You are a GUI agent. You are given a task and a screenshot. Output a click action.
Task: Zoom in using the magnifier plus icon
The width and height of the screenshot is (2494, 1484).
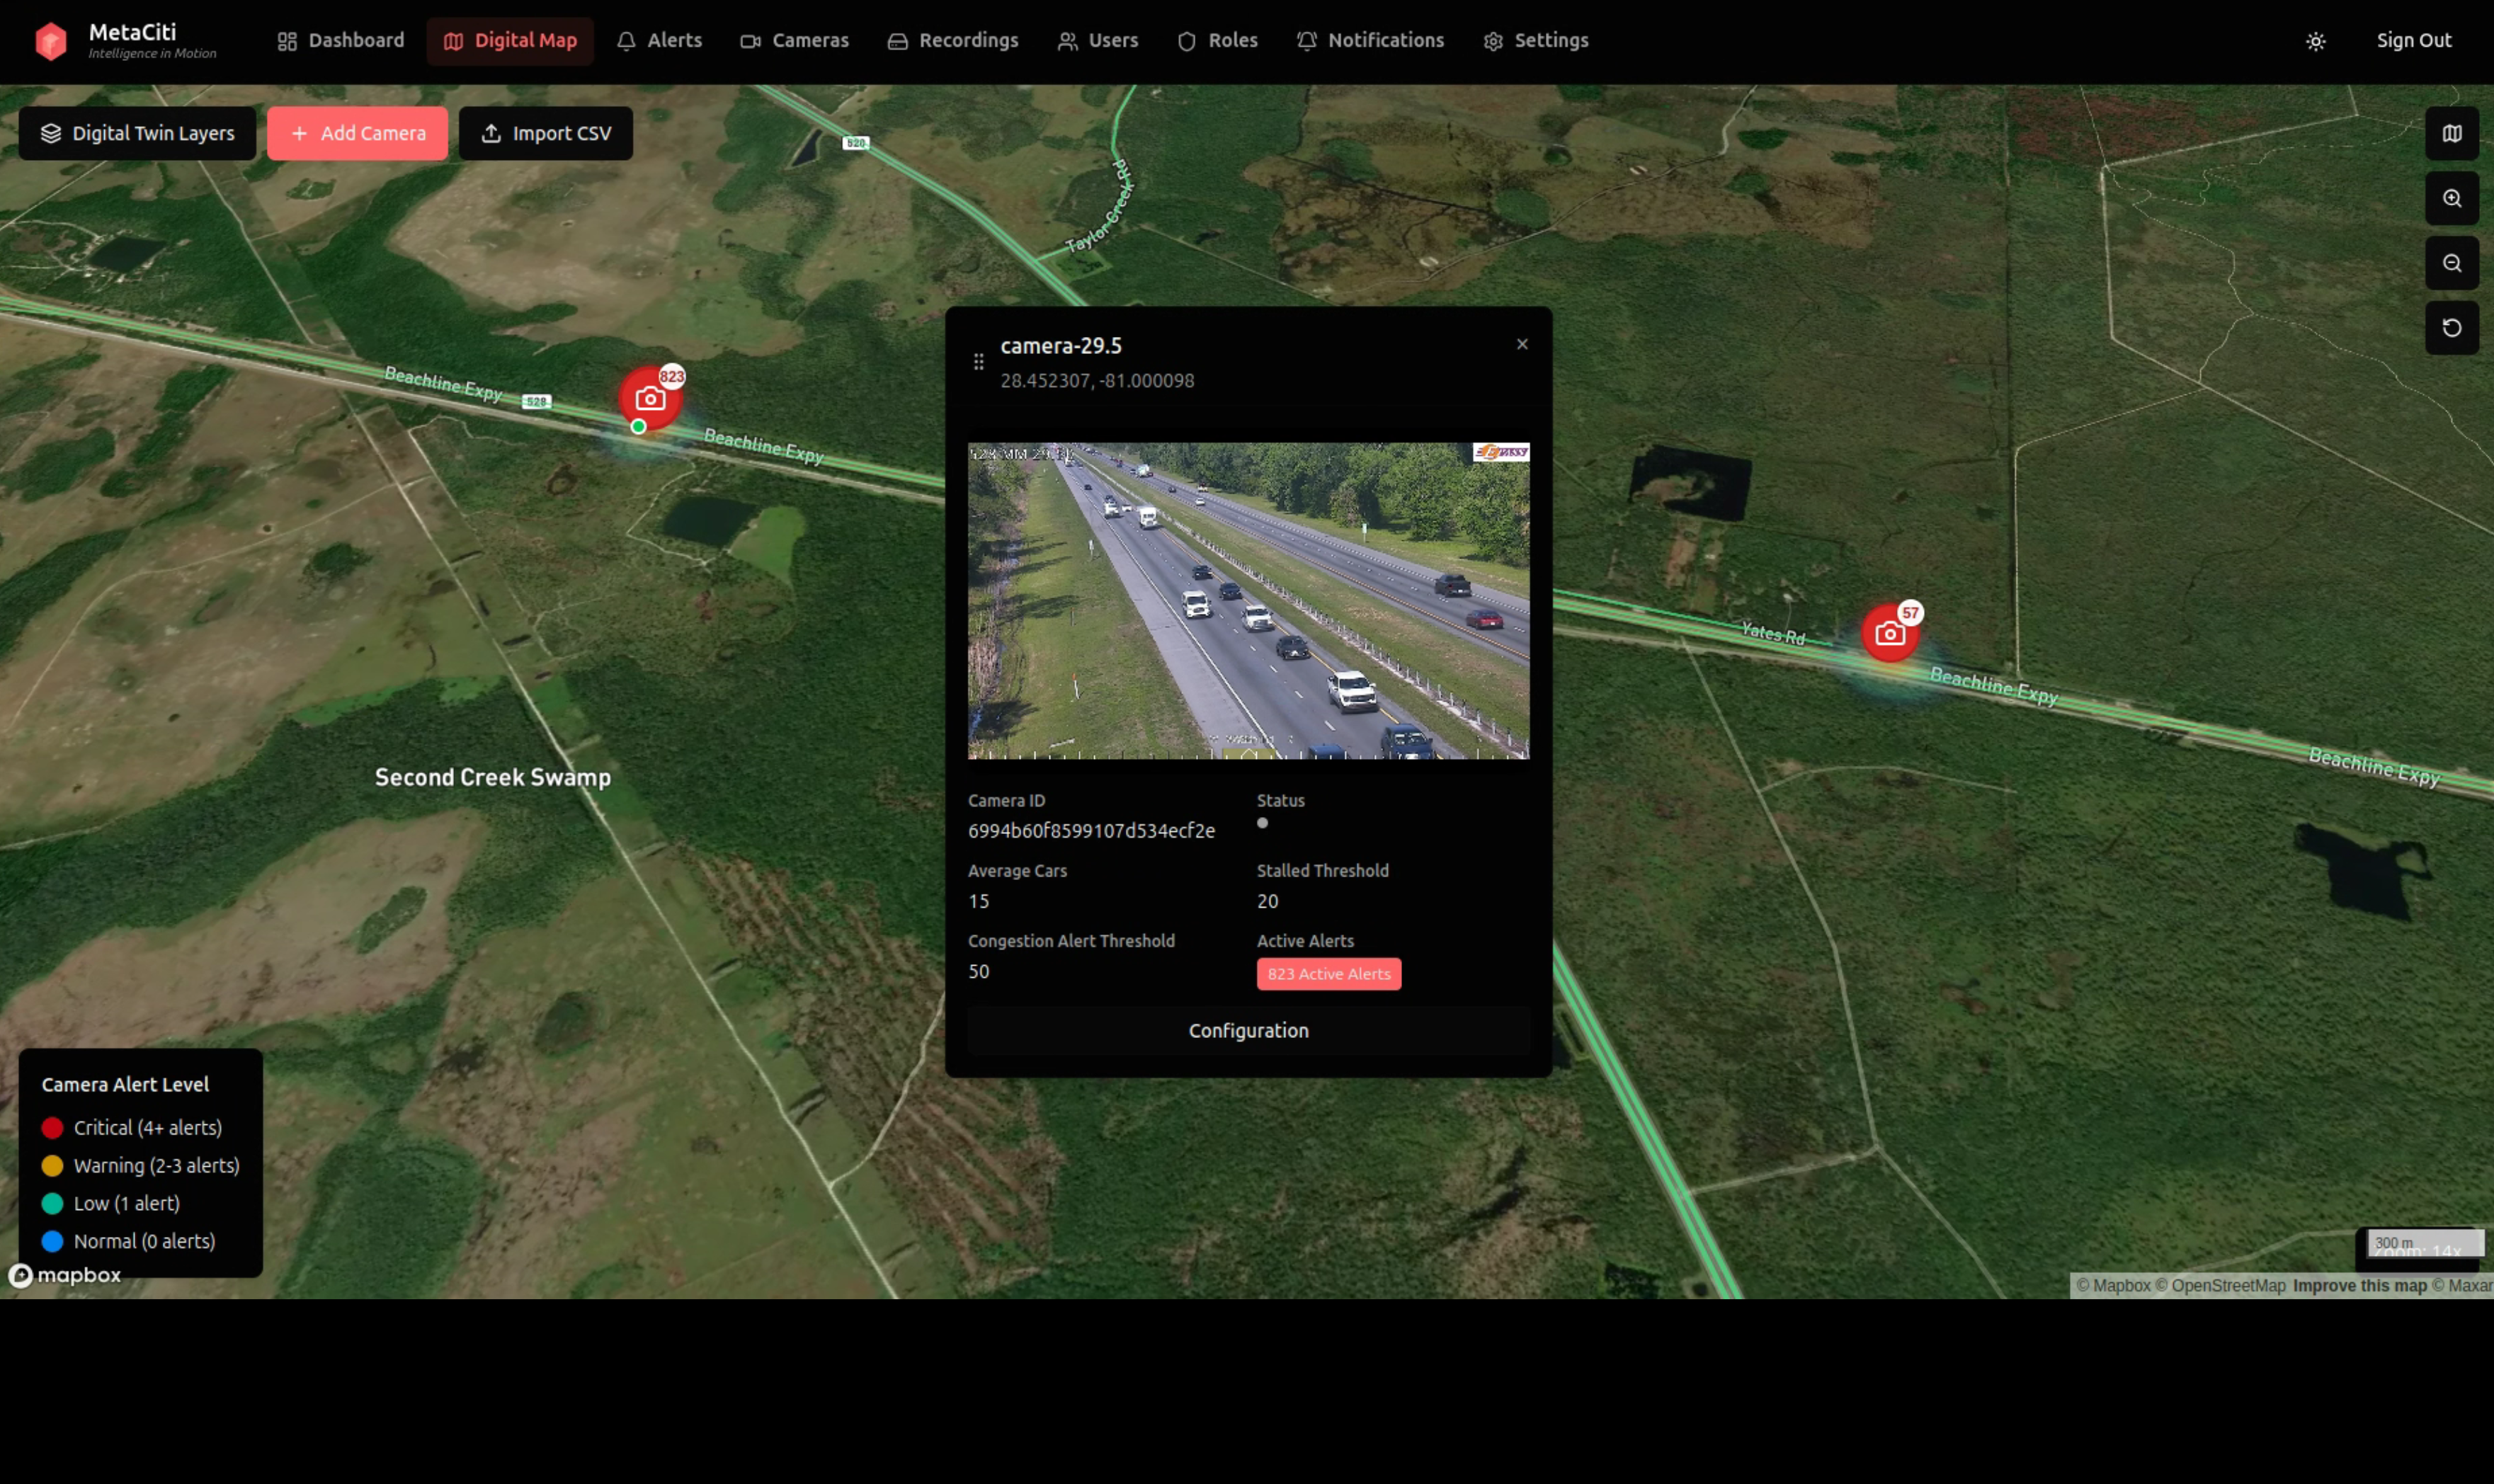(x=2451, y=198)
